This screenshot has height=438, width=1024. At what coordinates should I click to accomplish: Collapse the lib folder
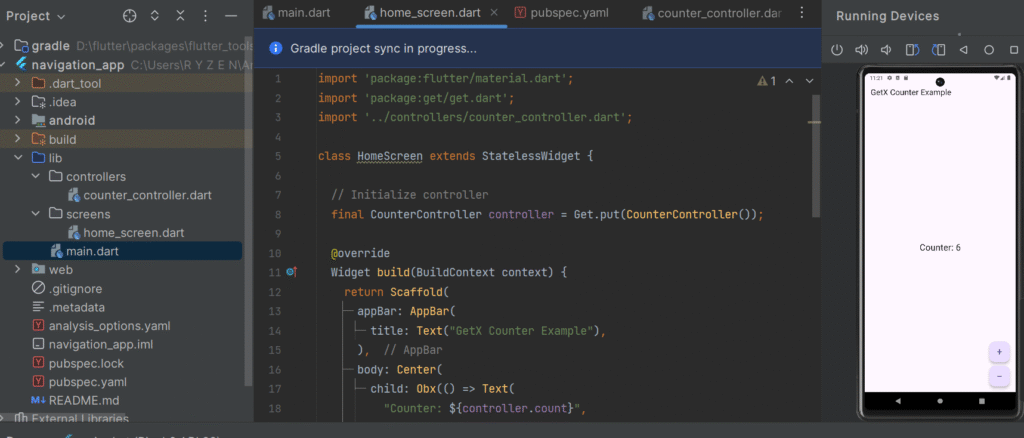[x=19, y=158]
